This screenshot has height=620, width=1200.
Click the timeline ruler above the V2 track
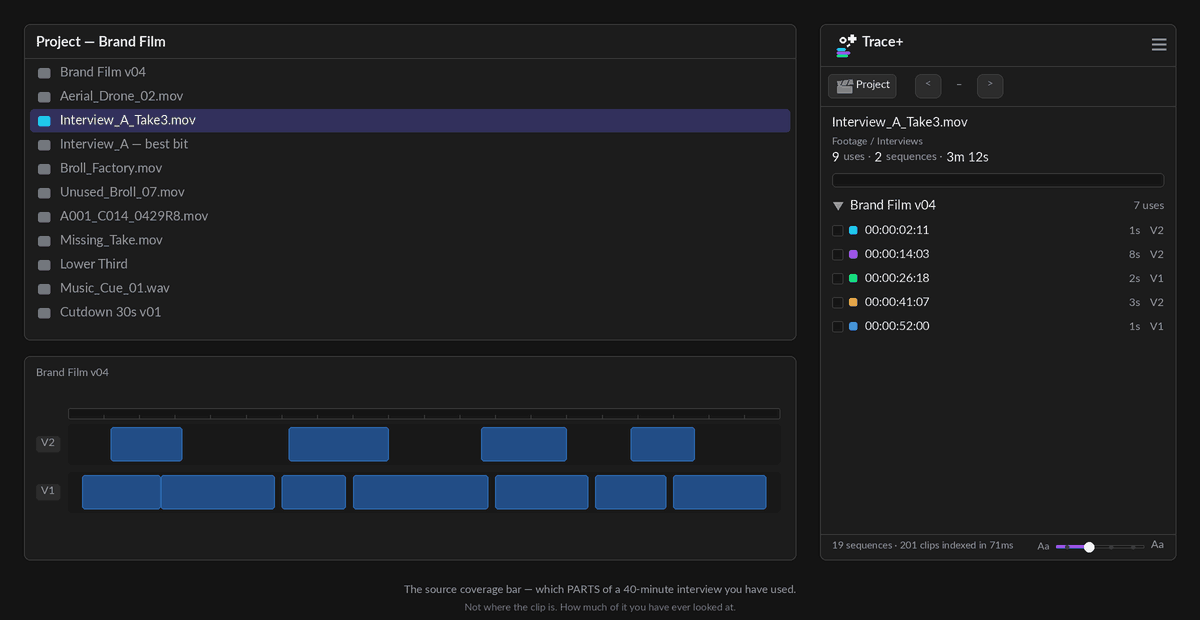point(424,414)
